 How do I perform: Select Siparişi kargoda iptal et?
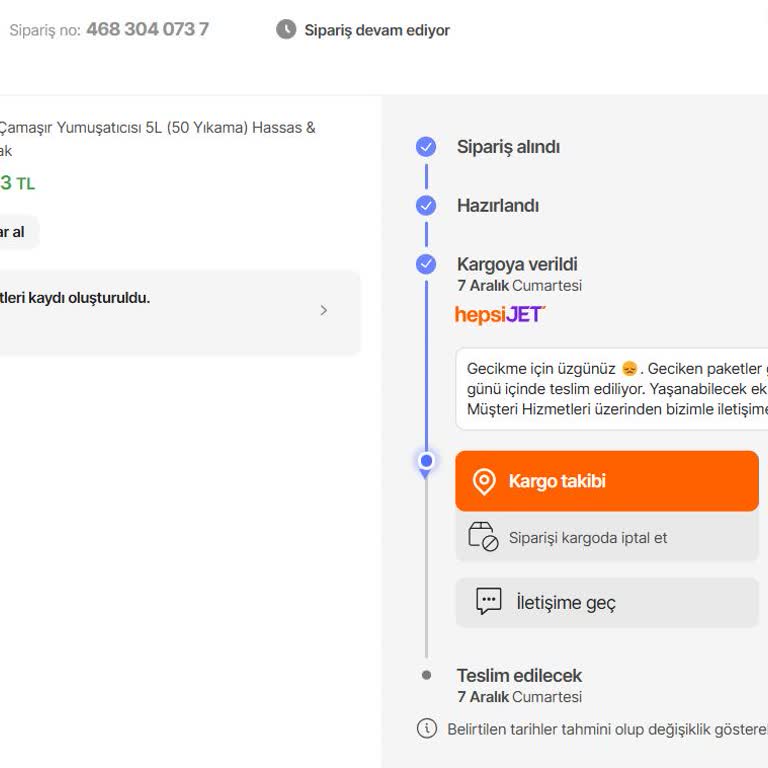607,537
